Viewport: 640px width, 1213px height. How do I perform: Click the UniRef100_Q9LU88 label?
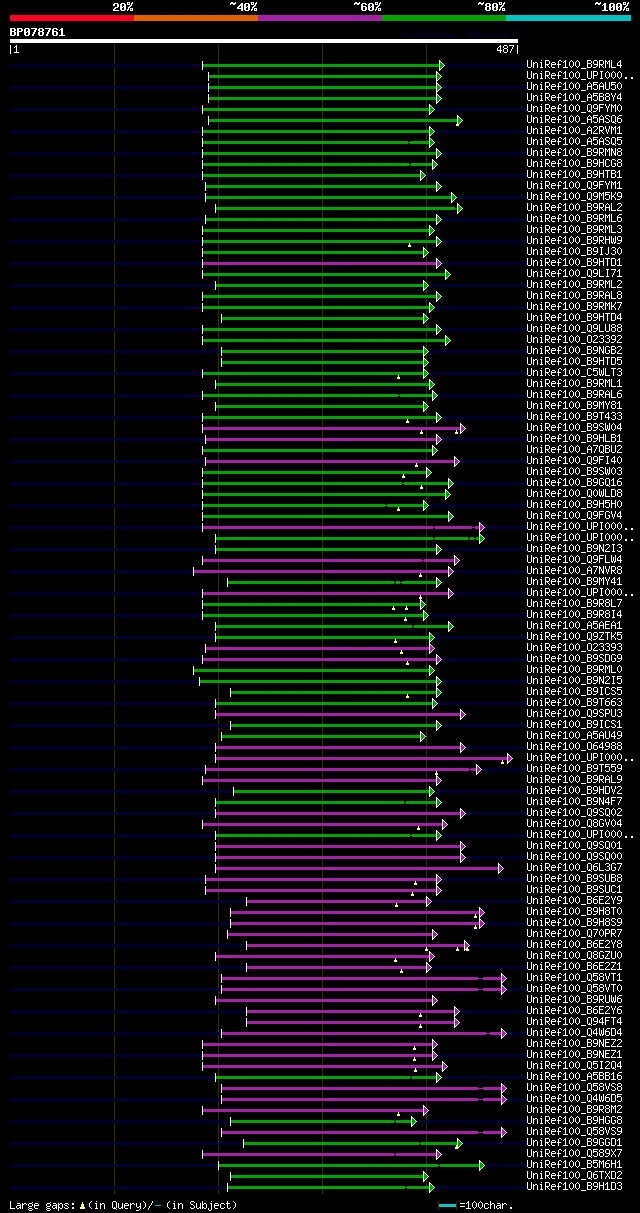pyautogui.click(x=574, y=329)
